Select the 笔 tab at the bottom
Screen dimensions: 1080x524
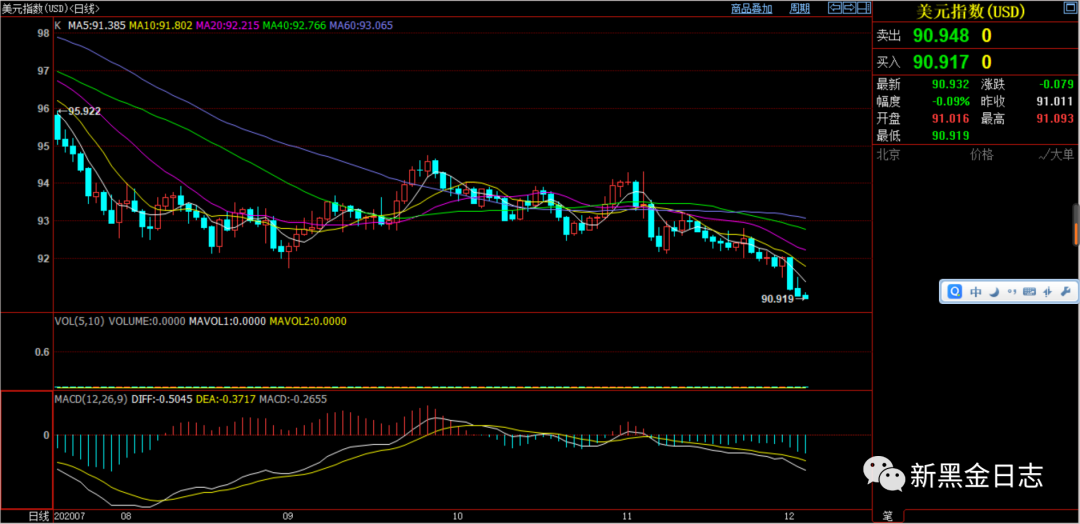point(888,516)
